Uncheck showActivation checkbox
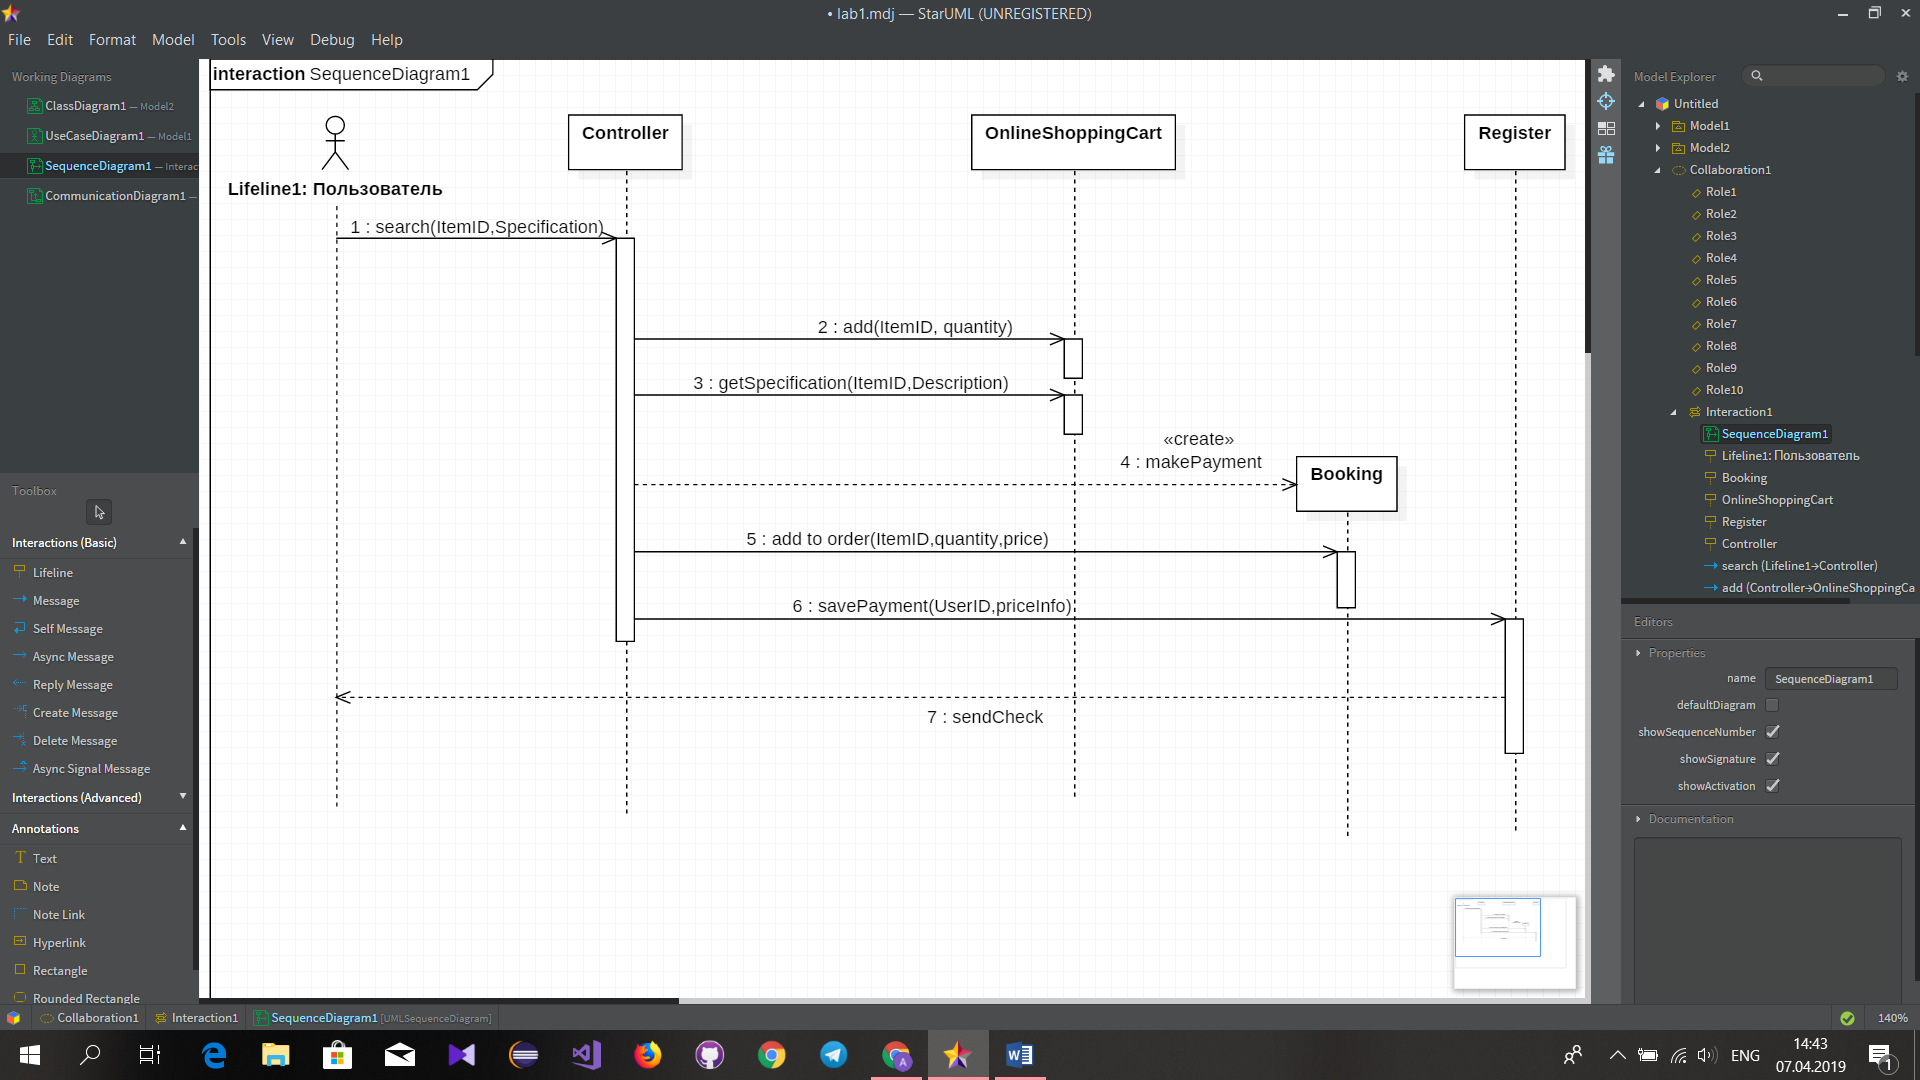The height and width of the screenshot is (1080, 1920). pyautogui.click(x=1772, y=786)
